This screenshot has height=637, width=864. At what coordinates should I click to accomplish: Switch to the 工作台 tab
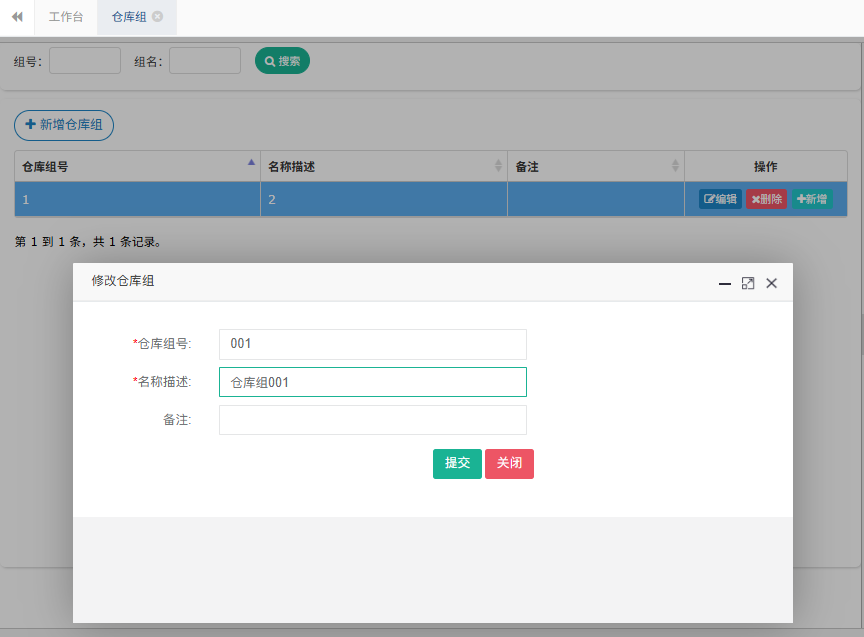pos(66,17)
